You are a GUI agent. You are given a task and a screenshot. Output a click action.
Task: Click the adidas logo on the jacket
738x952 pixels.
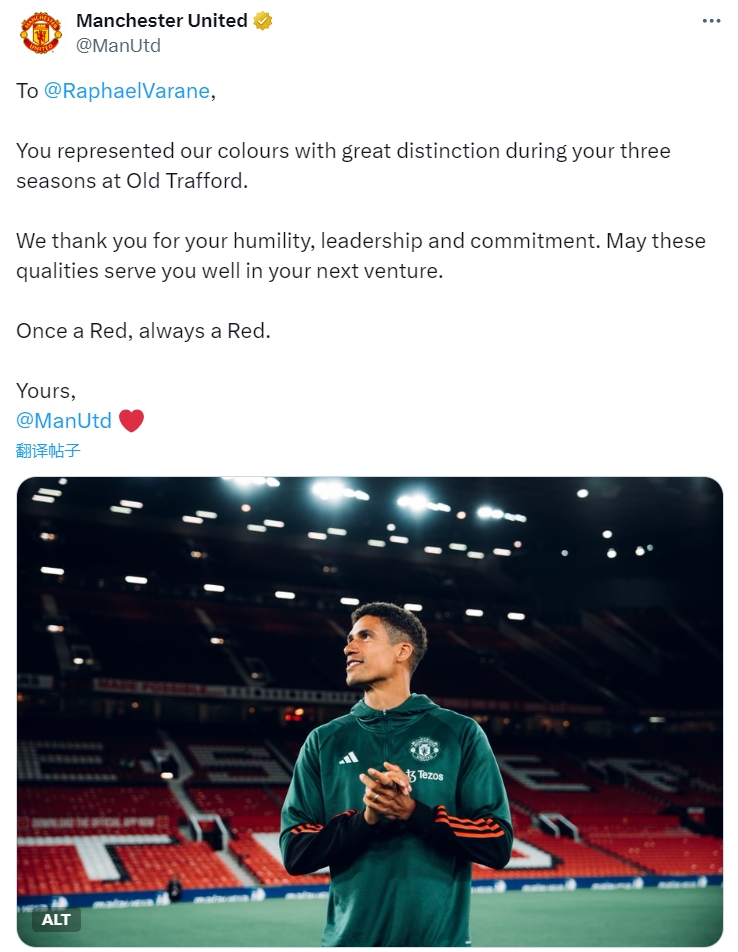(x=348, y=758)
